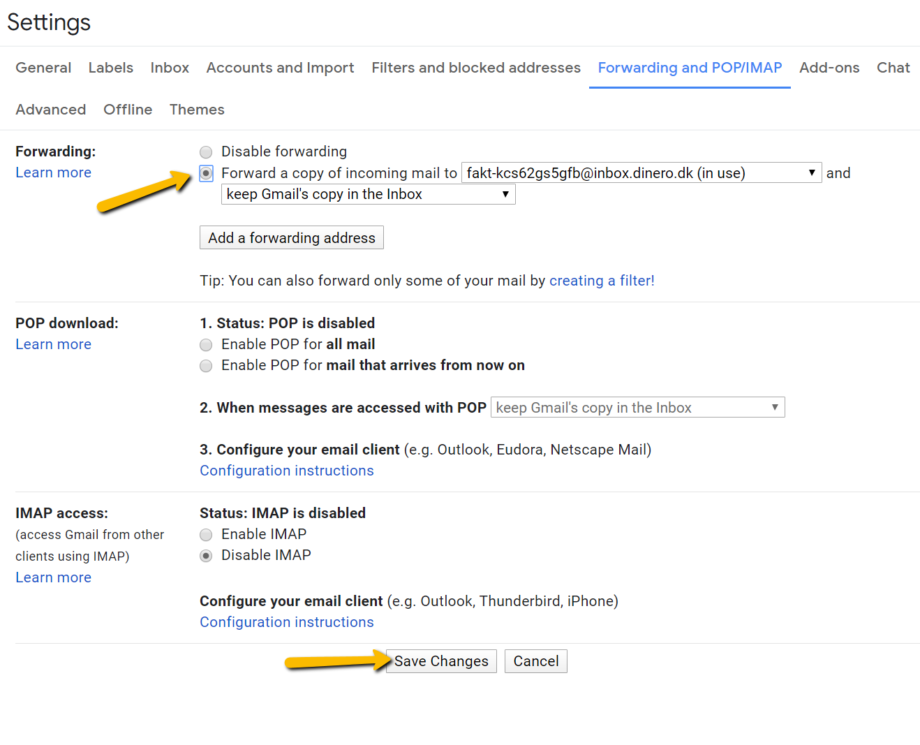Expand the keep Gmail's copy forwarding dropdown
Viewport: 920px width, 745px height.
pyautogui.click(x=367, y=195)
